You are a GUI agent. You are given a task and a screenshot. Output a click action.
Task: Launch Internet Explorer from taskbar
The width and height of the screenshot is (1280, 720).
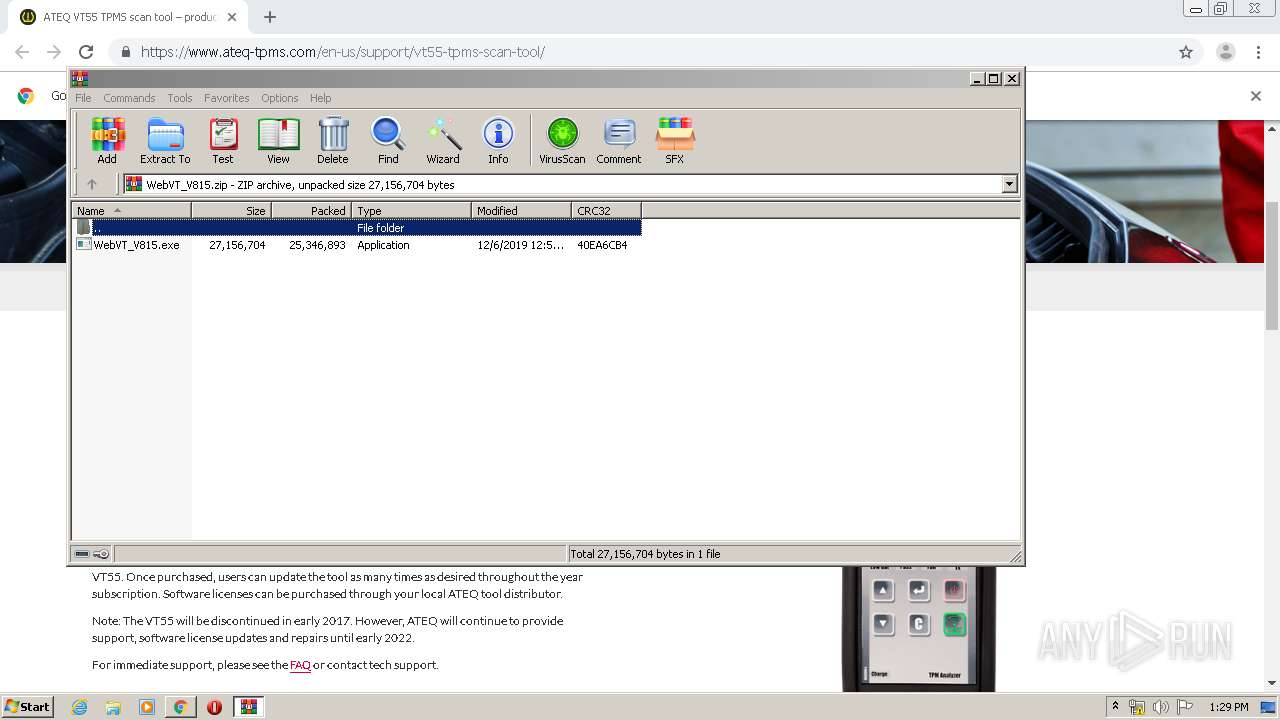[79, 707]
